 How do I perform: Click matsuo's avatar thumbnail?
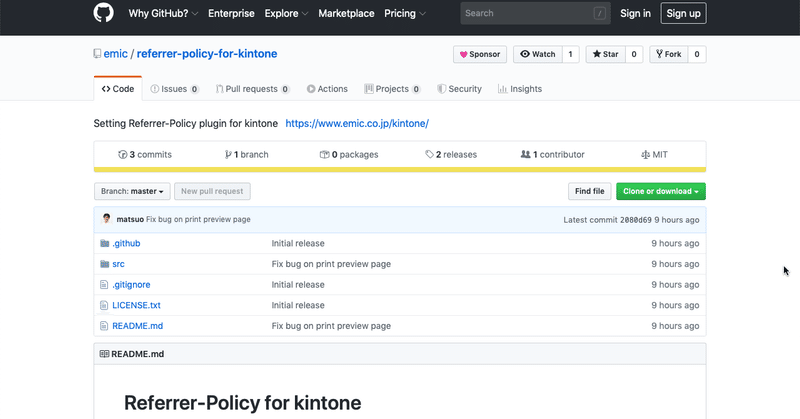point(106,218)
